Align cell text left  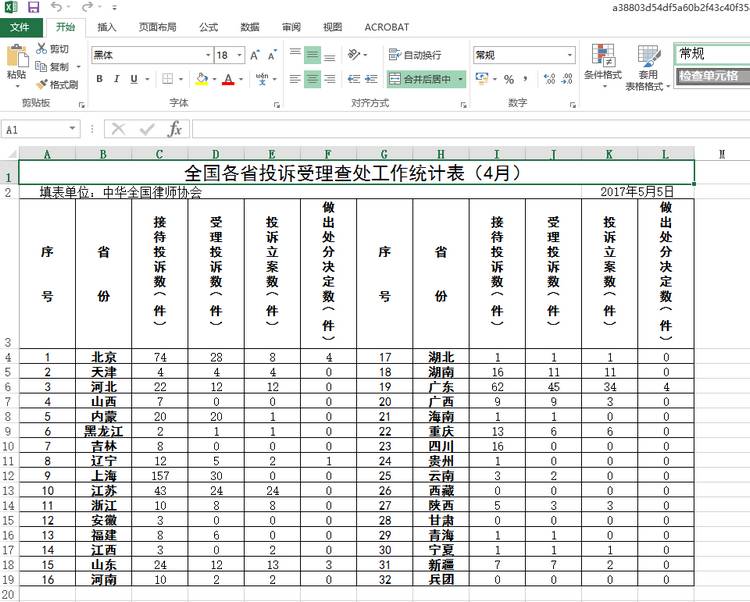pyautogui.click(x=295, y=79)
